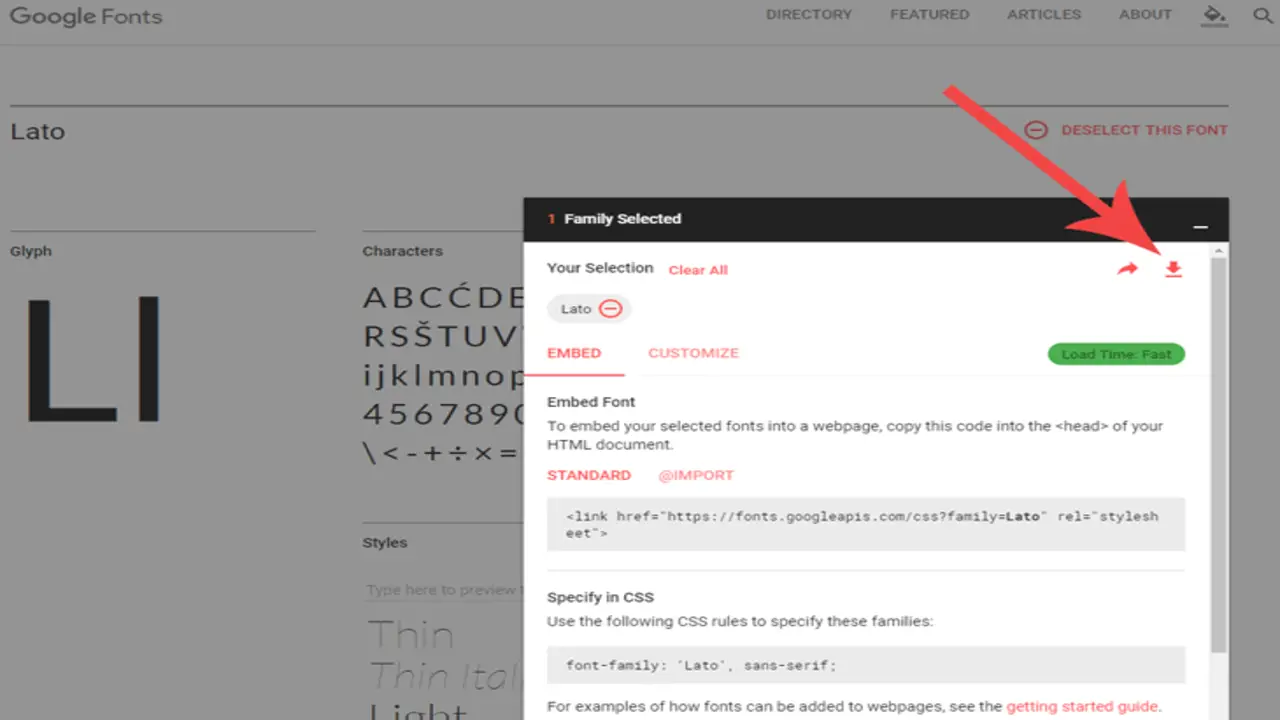The height and width of the screenshot is (720, 1280).
Task: Open the Directory nav item
Action: point(809,15)
